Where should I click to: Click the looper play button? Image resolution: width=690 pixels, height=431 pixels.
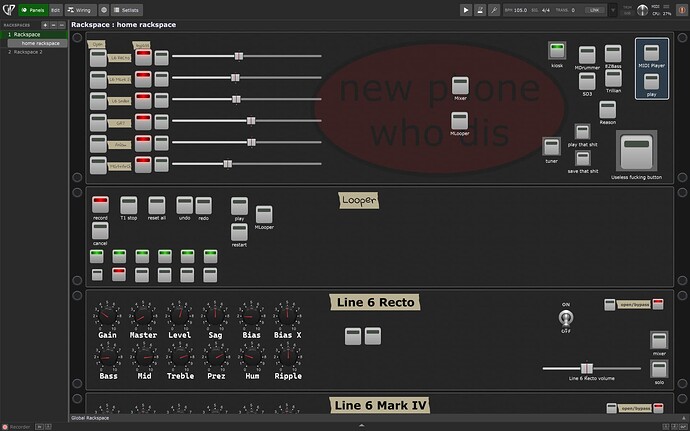239,206
